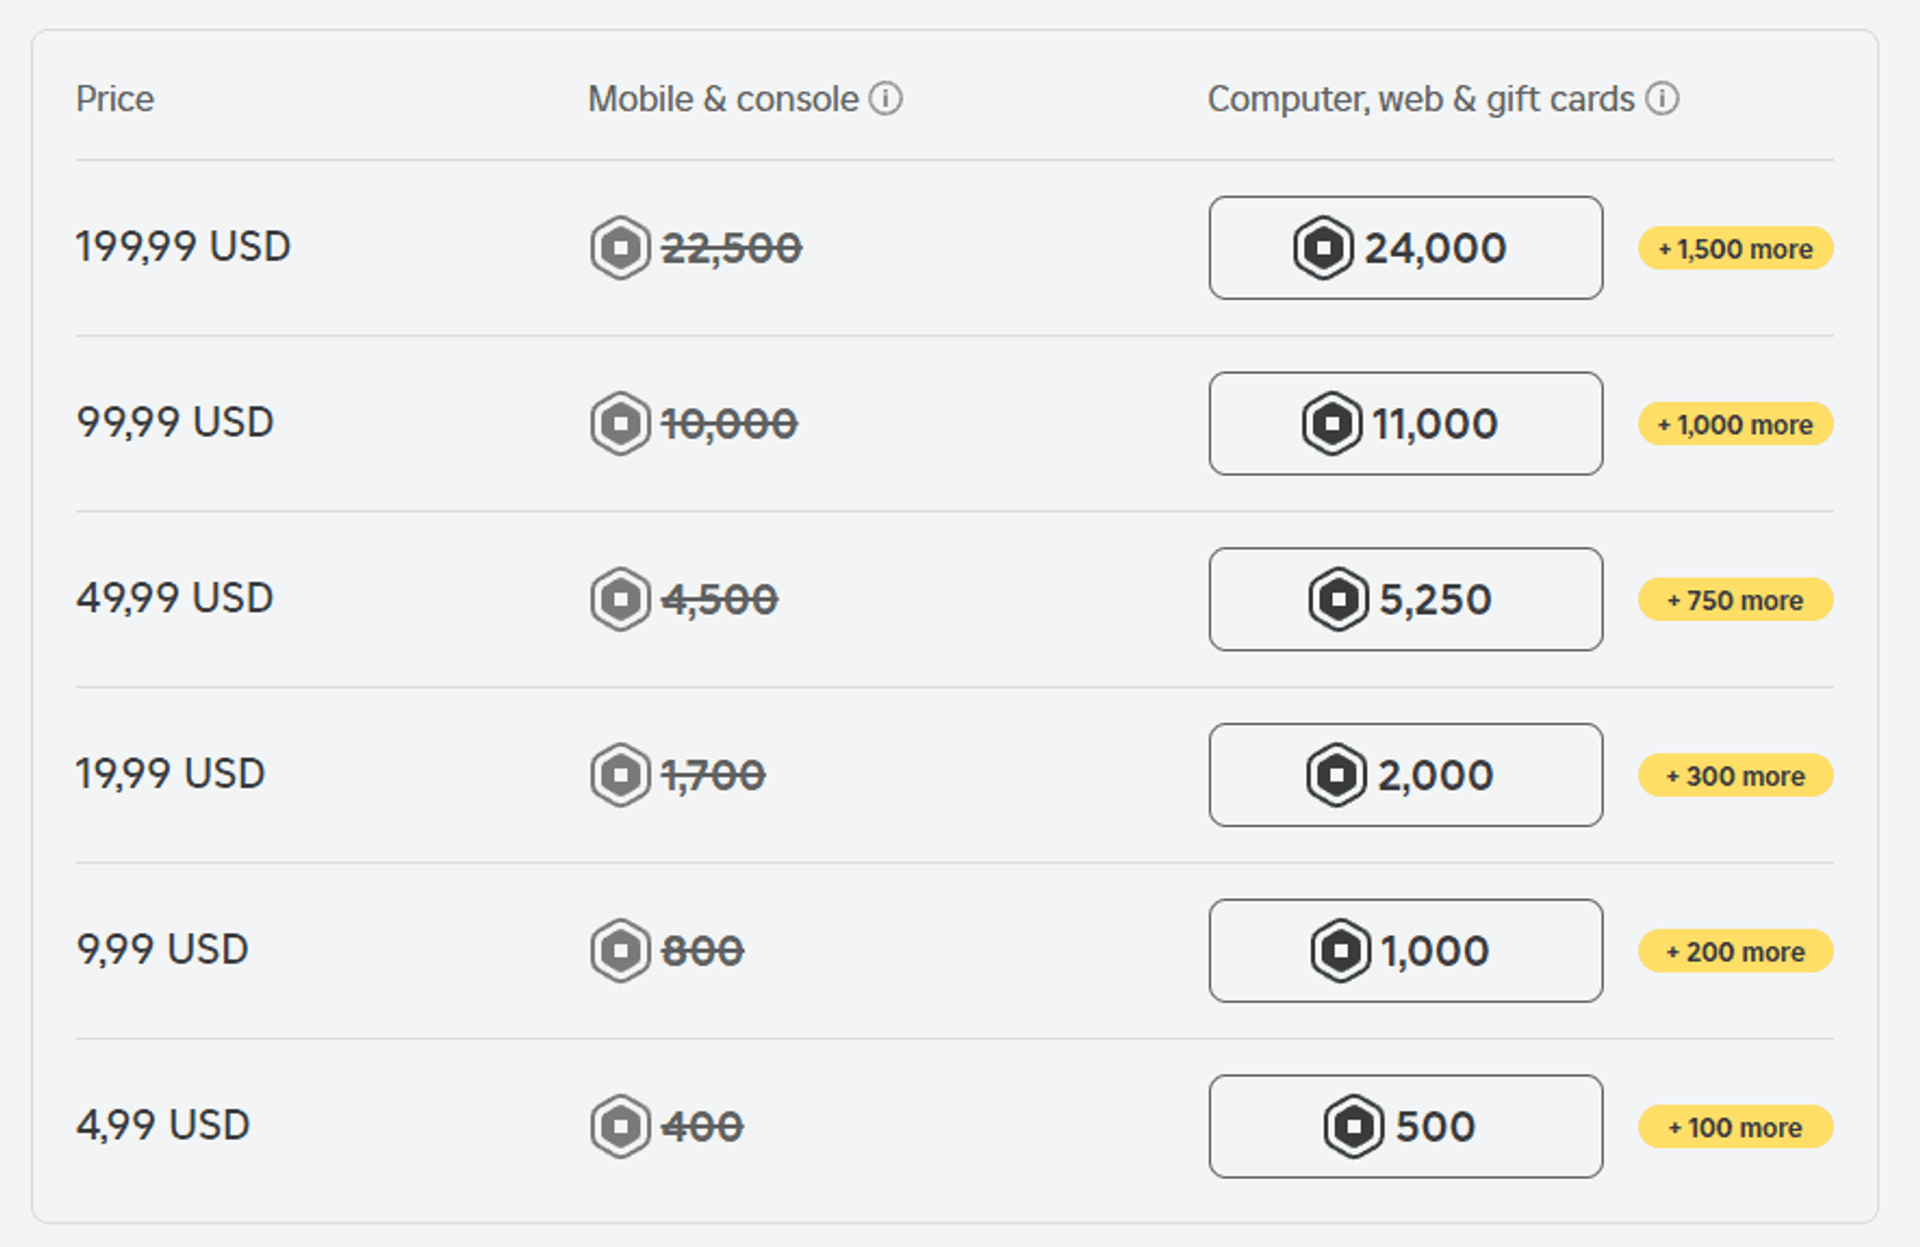Click Robux icon next to crossed-out 4,500
The width and height of the screenshot is (1920, 1247).
[x=621, y=600]
